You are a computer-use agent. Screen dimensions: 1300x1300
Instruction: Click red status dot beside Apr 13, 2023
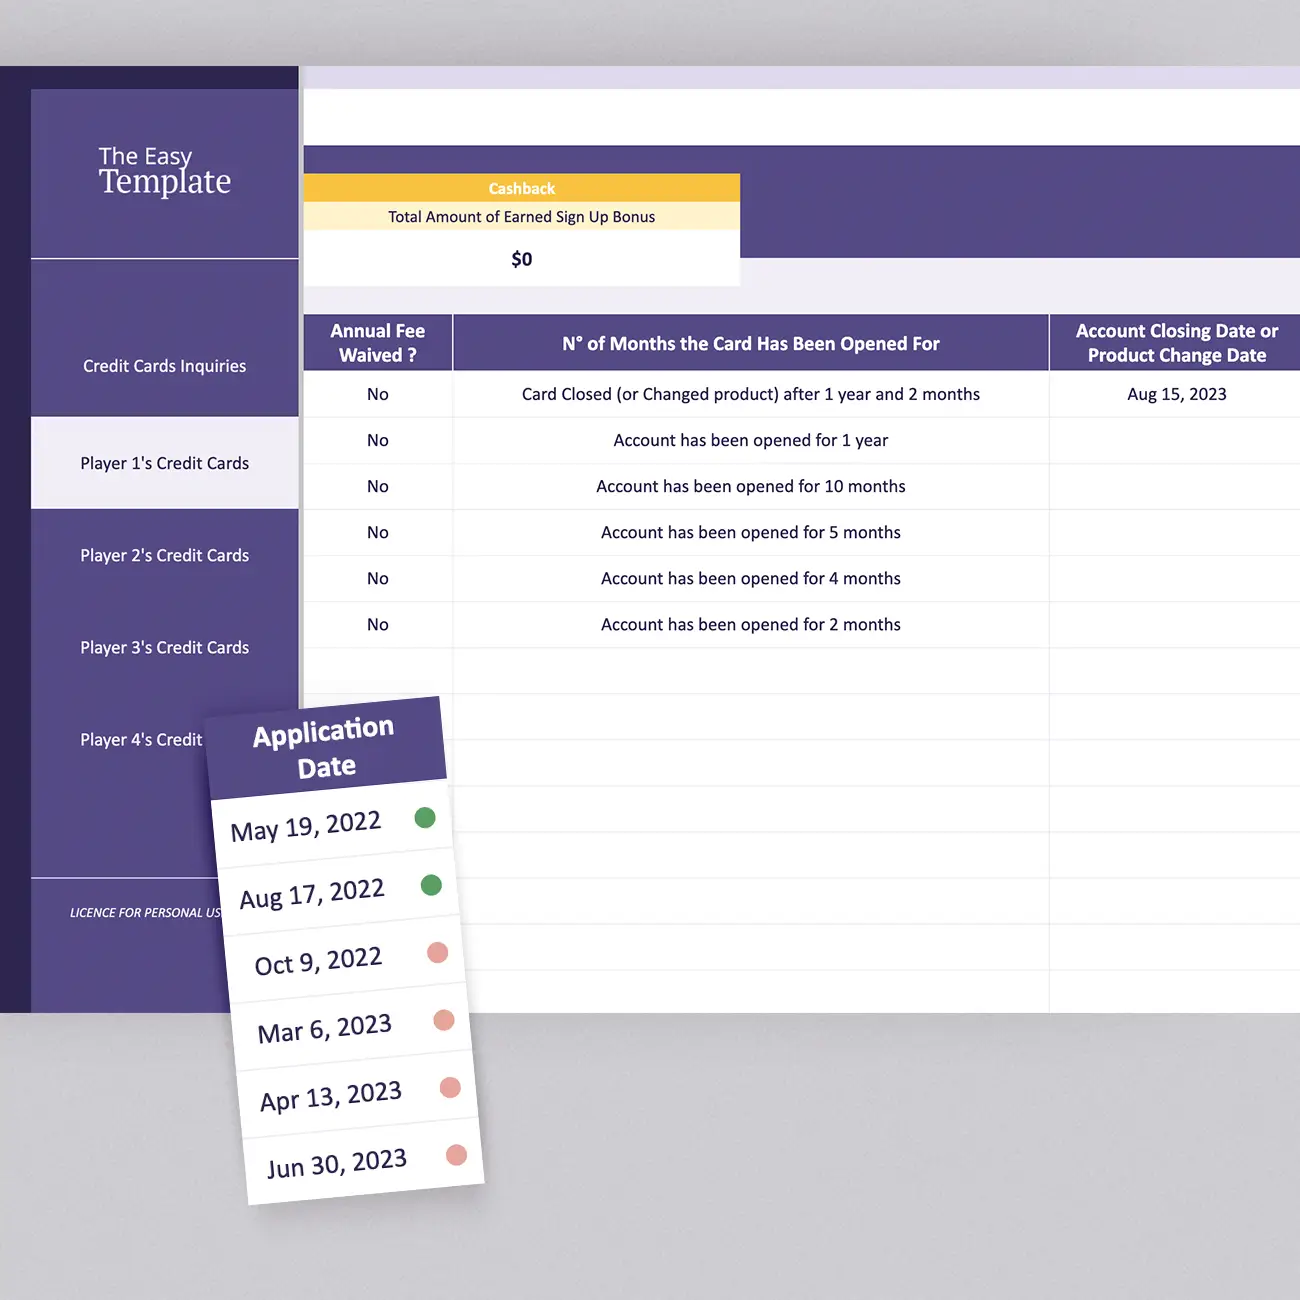(x=450, y=1087)
